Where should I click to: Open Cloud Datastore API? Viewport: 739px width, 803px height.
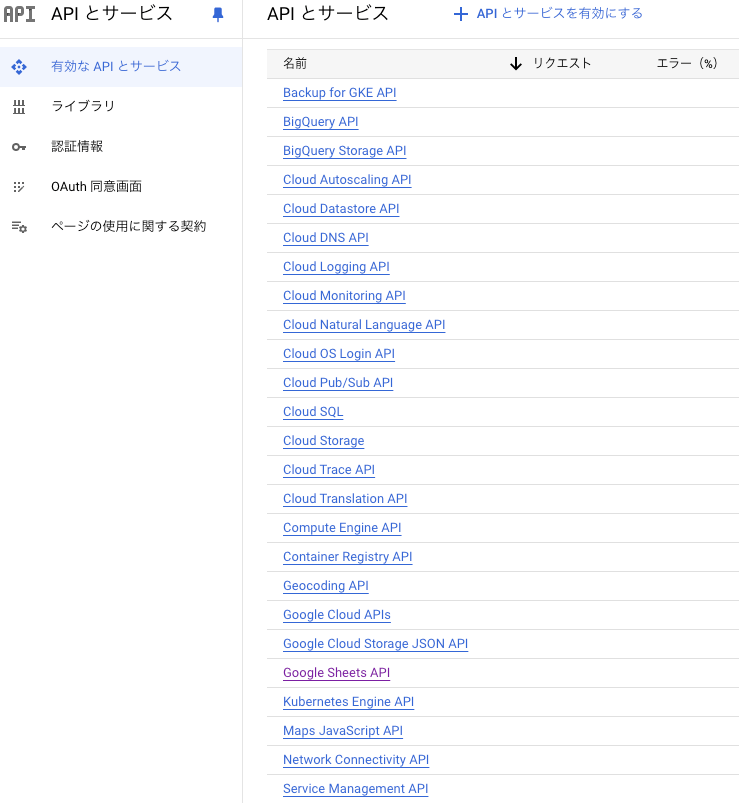tap(341, 209)
